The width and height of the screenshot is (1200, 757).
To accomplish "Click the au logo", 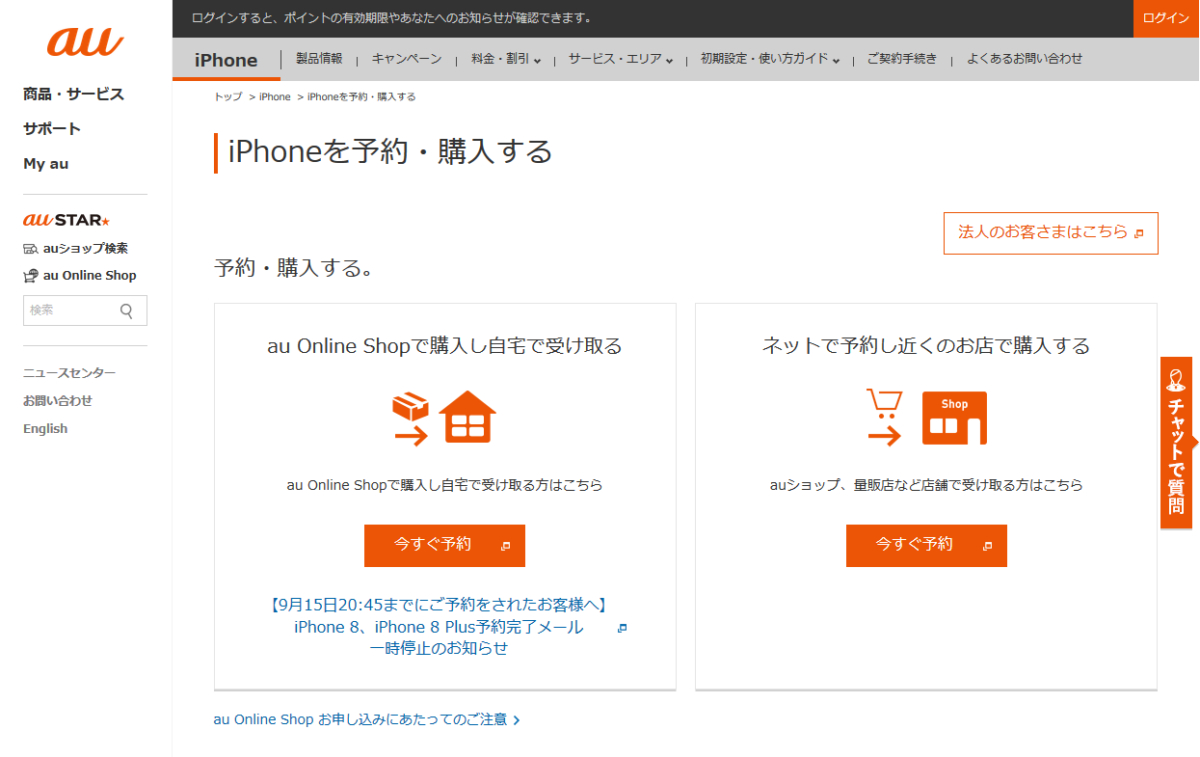I will coord(86,42).
